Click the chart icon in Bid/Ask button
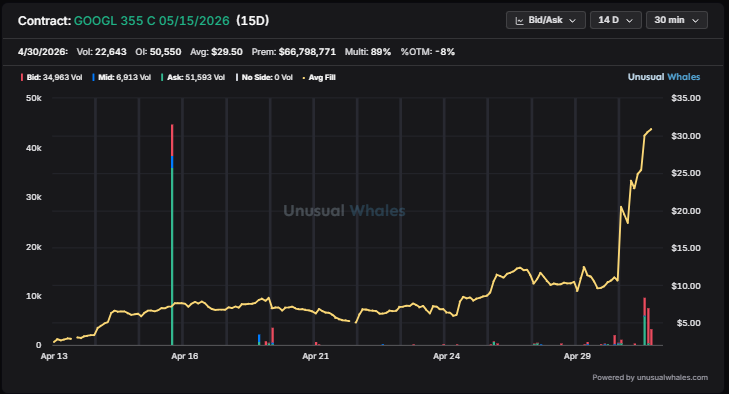729x394 pixels. pos(519,20)
